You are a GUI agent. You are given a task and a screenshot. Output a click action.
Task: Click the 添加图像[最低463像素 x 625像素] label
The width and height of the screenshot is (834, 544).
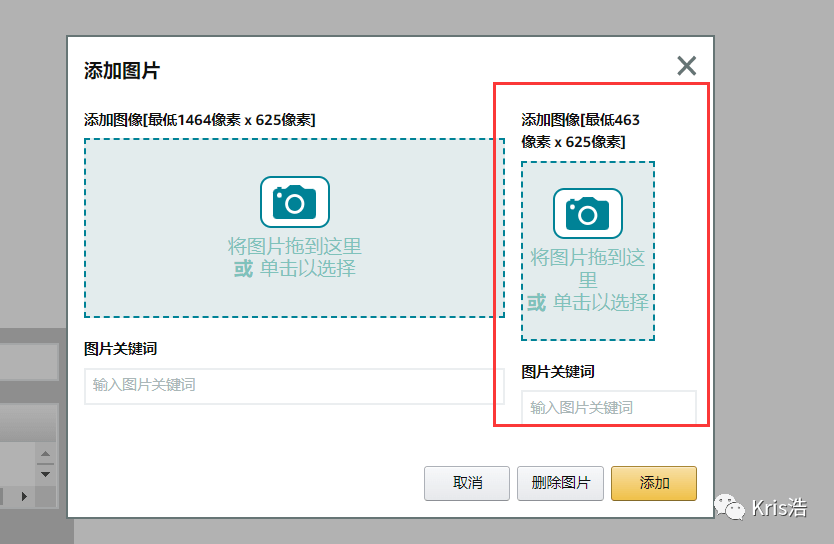click(580, 131)
